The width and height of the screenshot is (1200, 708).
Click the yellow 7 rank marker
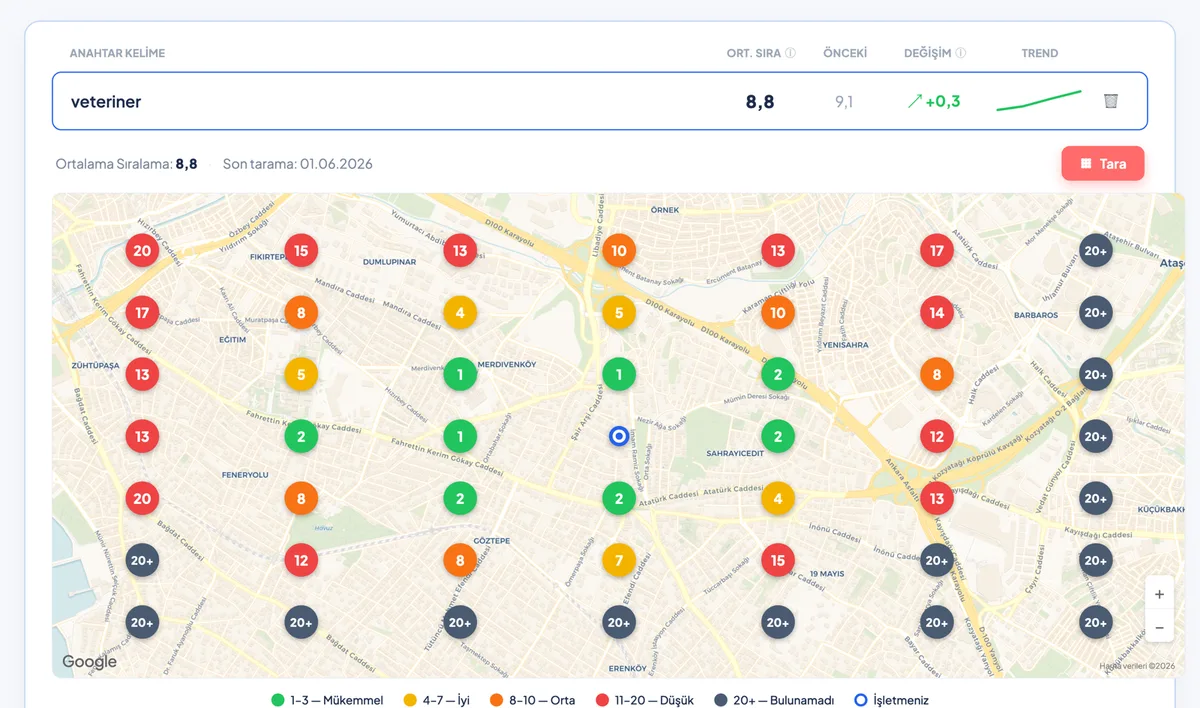(619, 560)
